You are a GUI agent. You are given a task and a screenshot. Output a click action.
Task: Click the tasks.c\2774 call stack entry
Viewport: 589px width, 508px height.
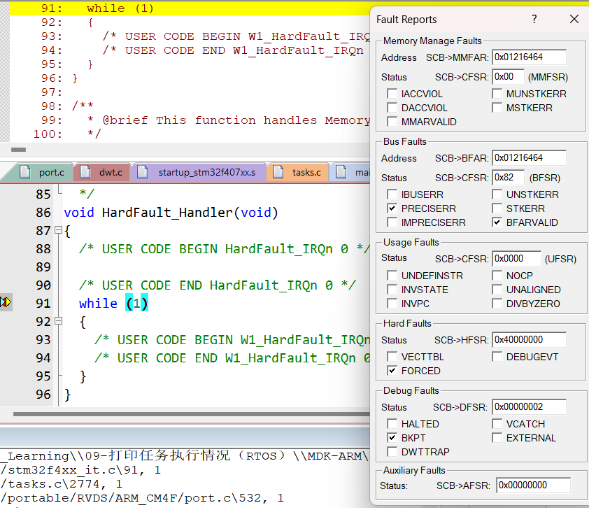[x=61, y=484]
